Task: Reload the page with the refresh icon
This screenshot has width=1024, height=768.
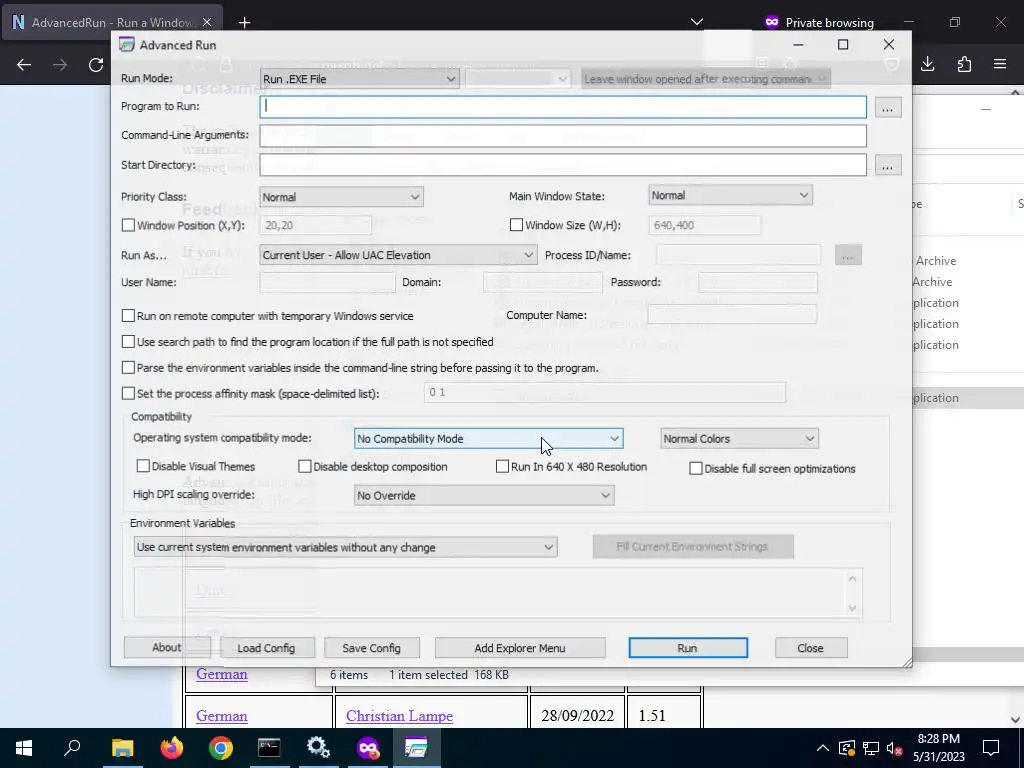Action: coord(96,65)
